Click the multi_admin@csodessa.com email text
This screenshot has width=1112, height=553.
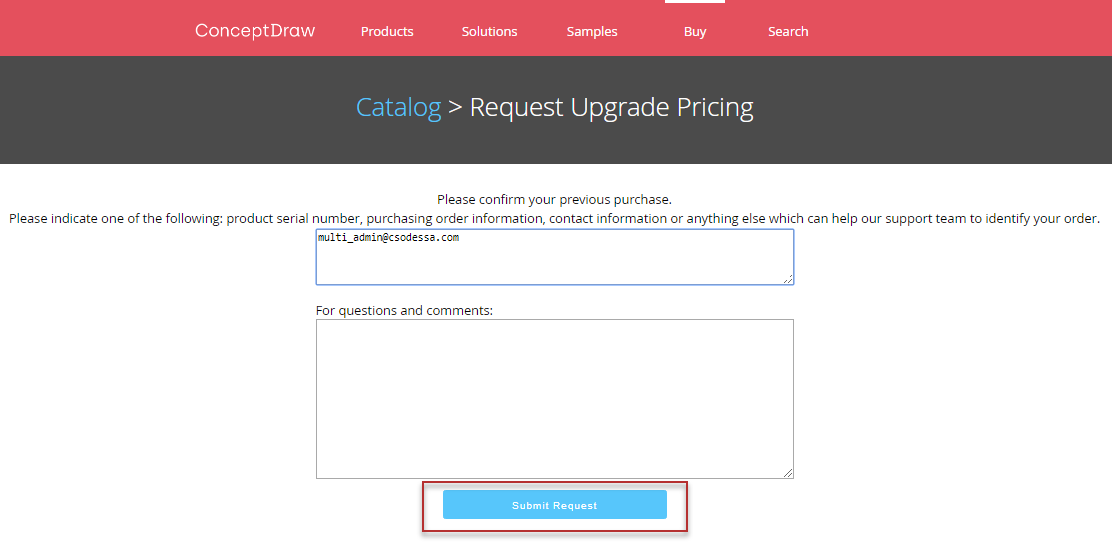click(388, 238)
